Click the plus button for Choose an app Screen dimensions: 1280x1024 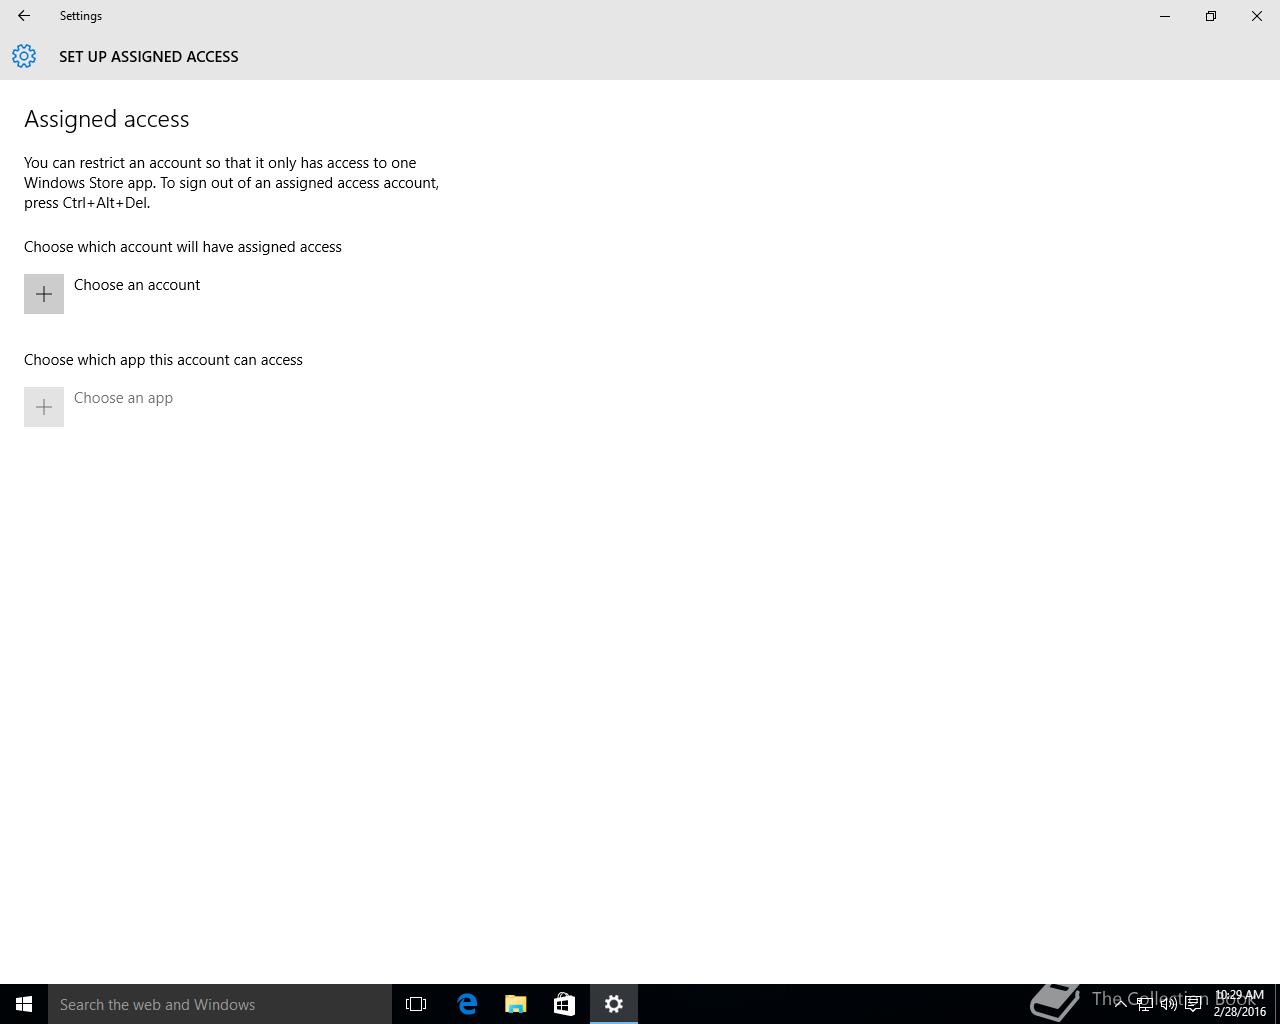pyautogui.click(x=44, y=407)
